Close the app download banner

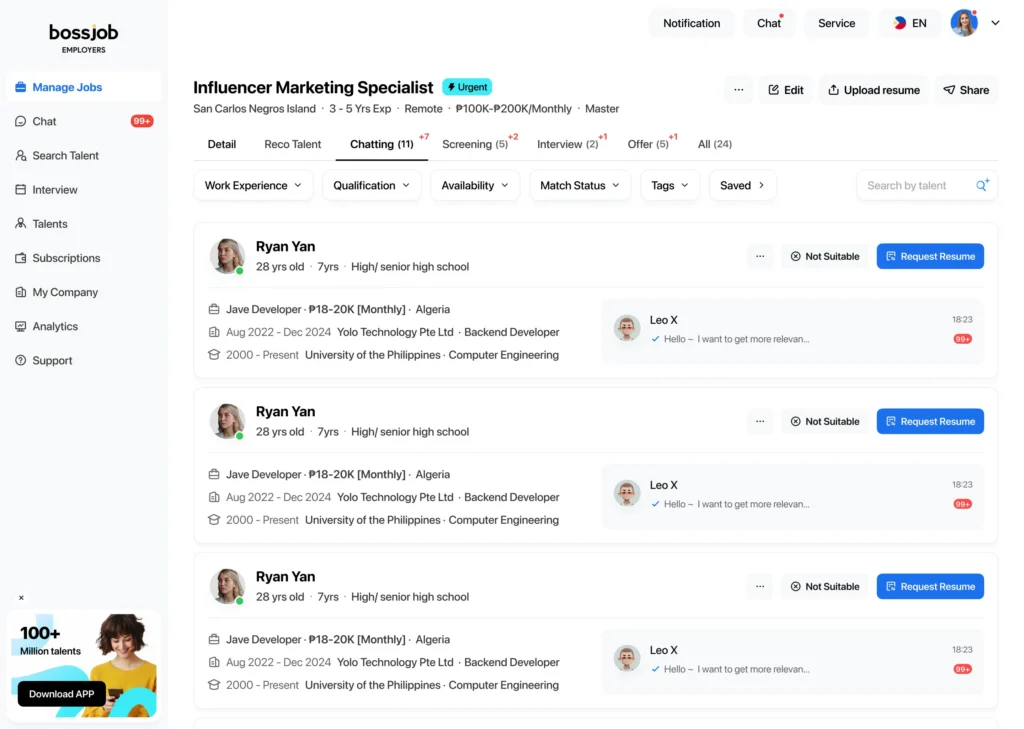[21, 598]
